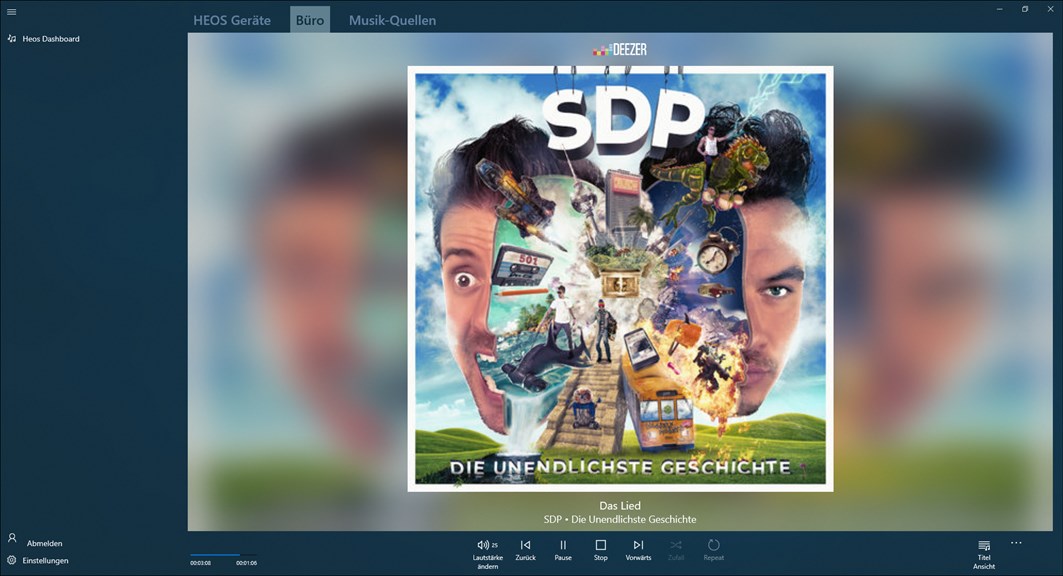Minimize the application window
This screenshot has height=576, width=1063.
999,9
